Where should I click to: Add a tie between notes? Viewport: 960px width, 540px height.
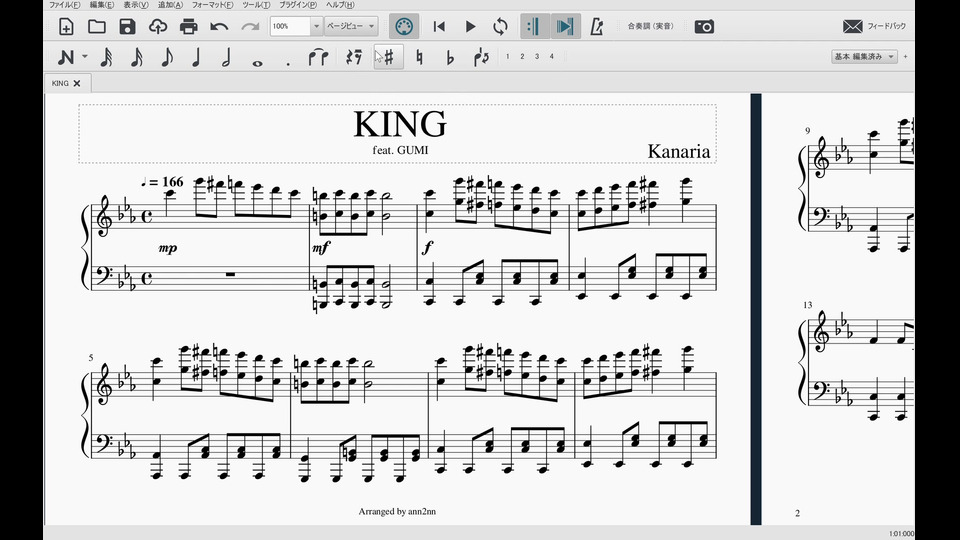[x=318, y=57]
